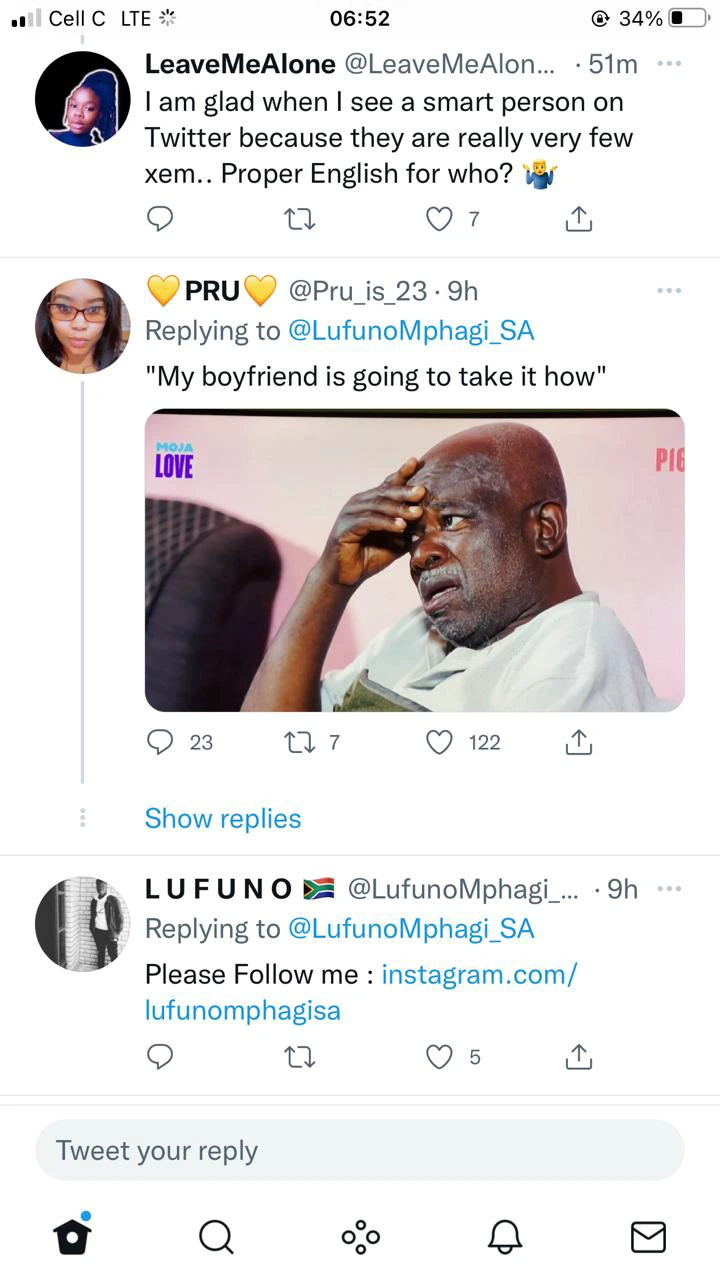This screenshot has width=720, height=1280.
Task: View the Moja Love meme image
Action: tap(415, 560)
